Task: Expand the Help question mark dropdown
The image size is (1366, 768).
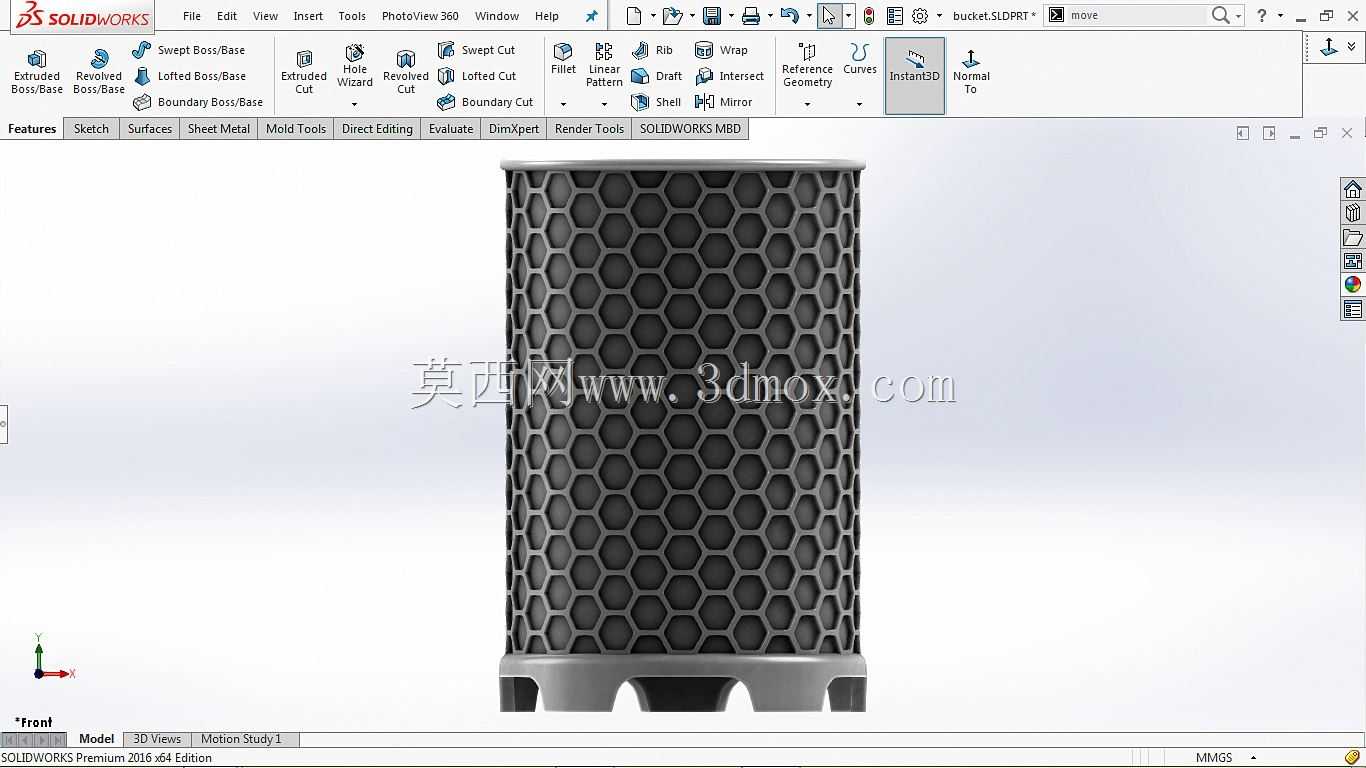Action: (1280, 16)
